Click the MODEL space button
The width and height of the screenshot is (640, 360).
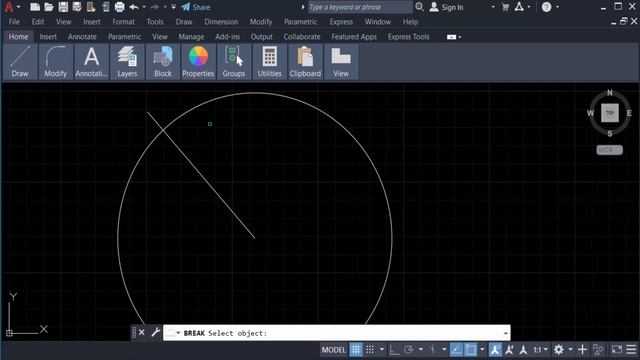(x=333, y=350)
